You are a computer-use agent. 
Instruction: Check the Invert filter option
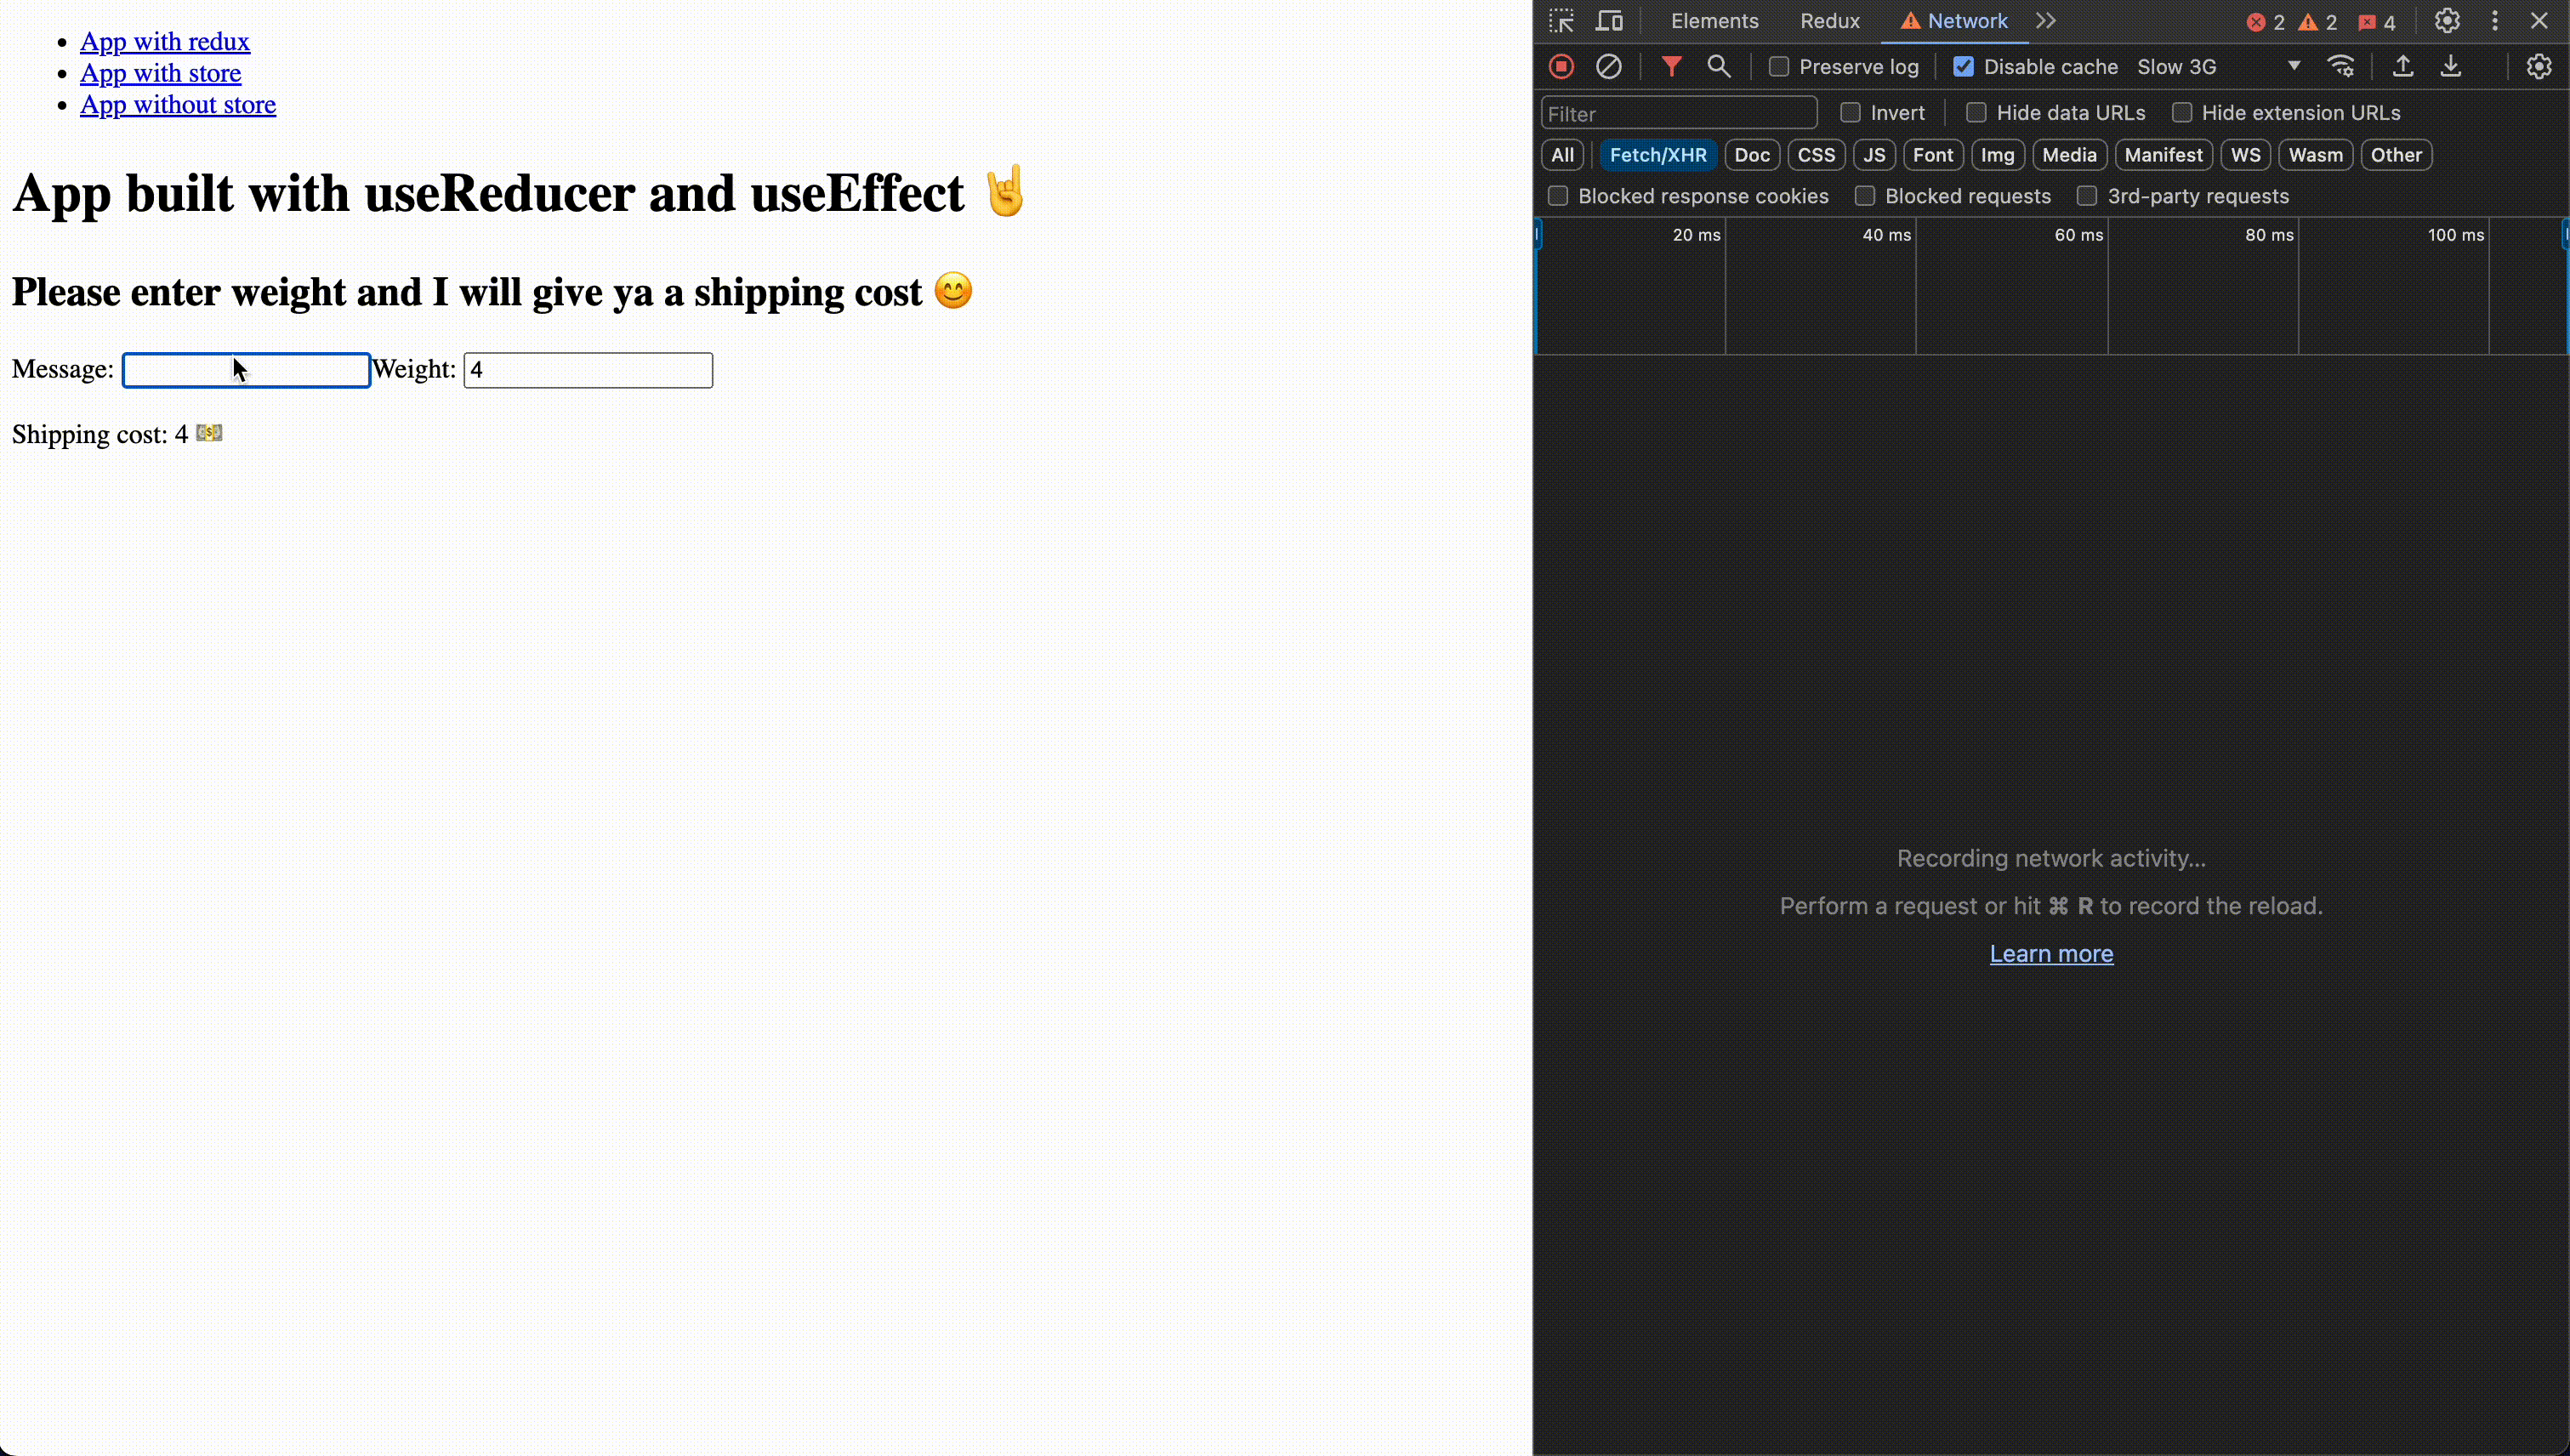click(x=1851, y=112)
